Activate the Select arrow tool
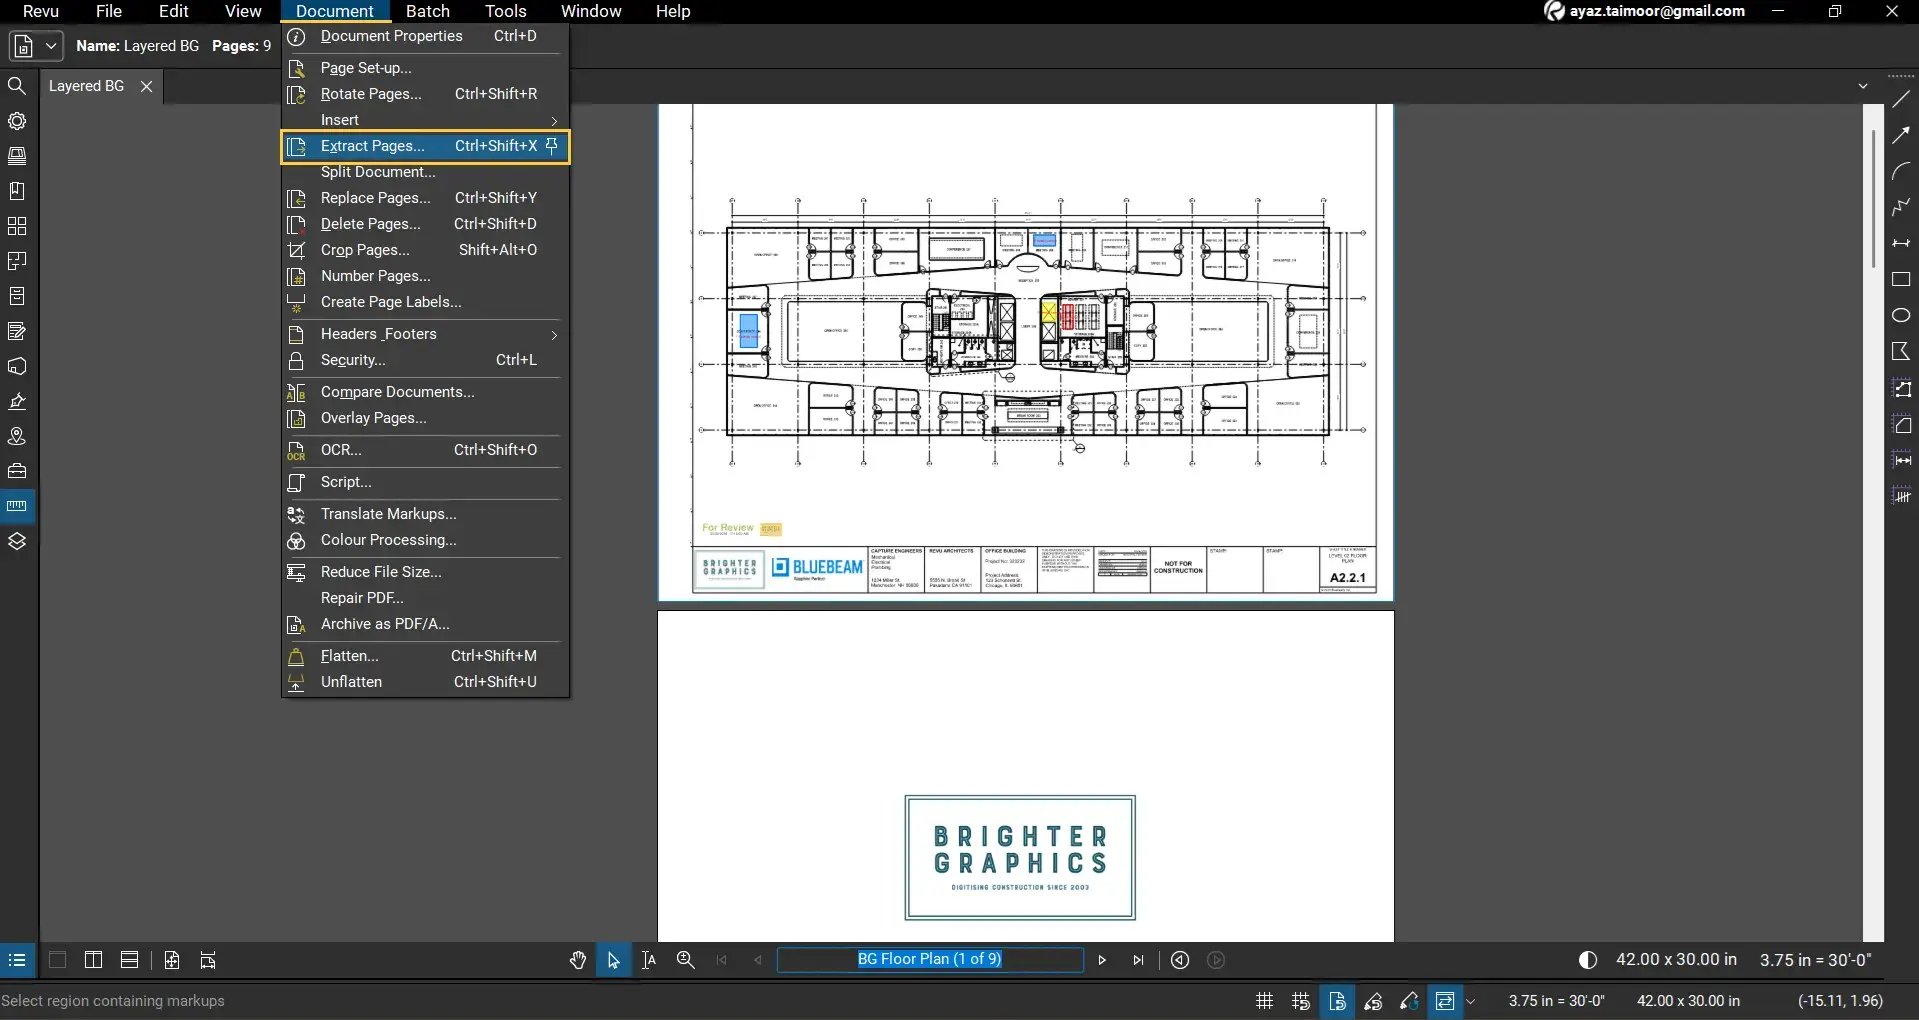 click(613, 960)
